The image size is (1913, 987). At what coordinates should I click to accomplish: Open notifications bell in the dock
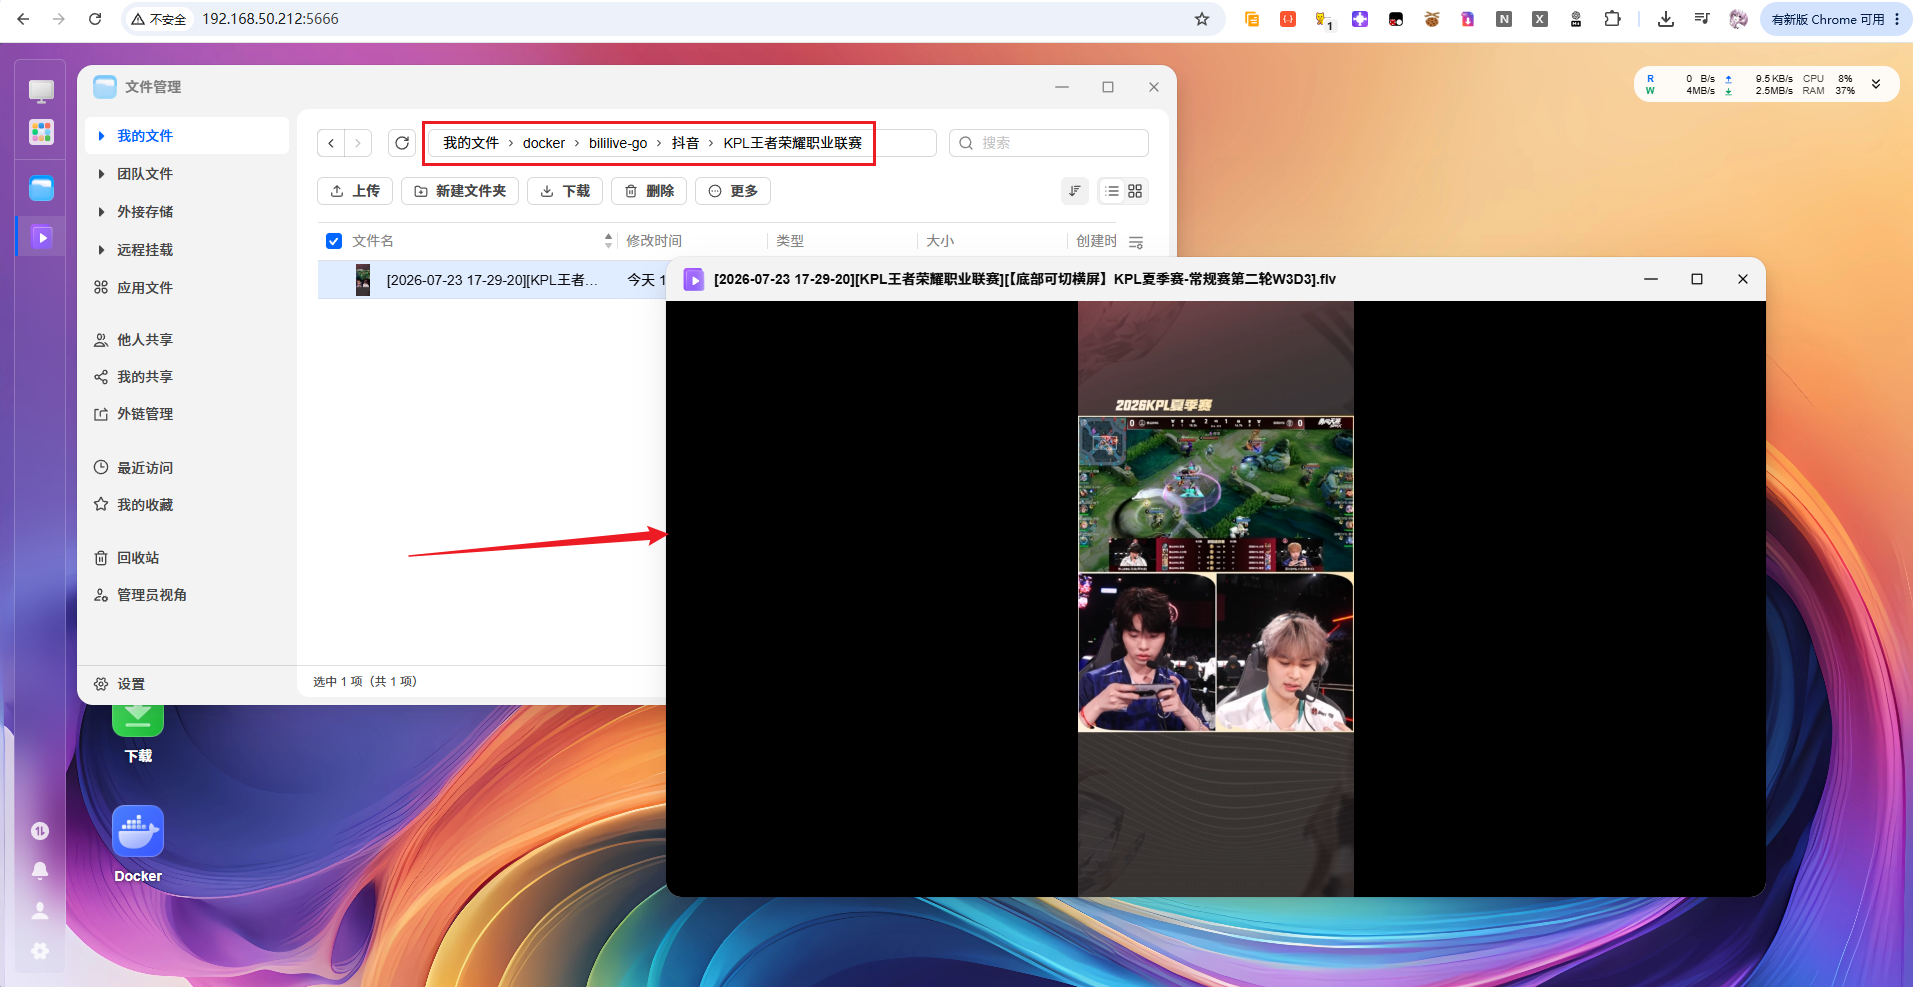(40, 870)
